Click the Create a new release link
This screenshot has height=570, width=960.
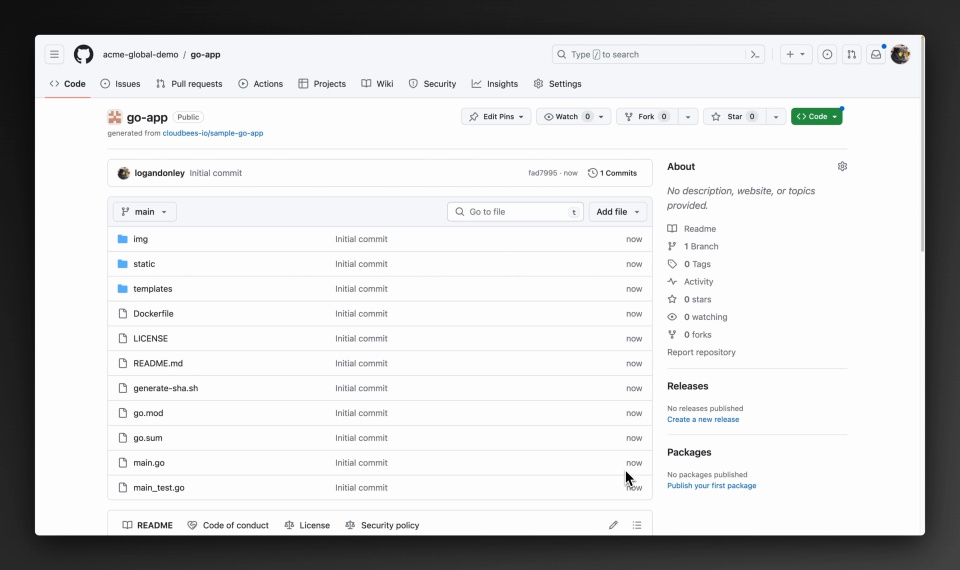pos(703,420)
